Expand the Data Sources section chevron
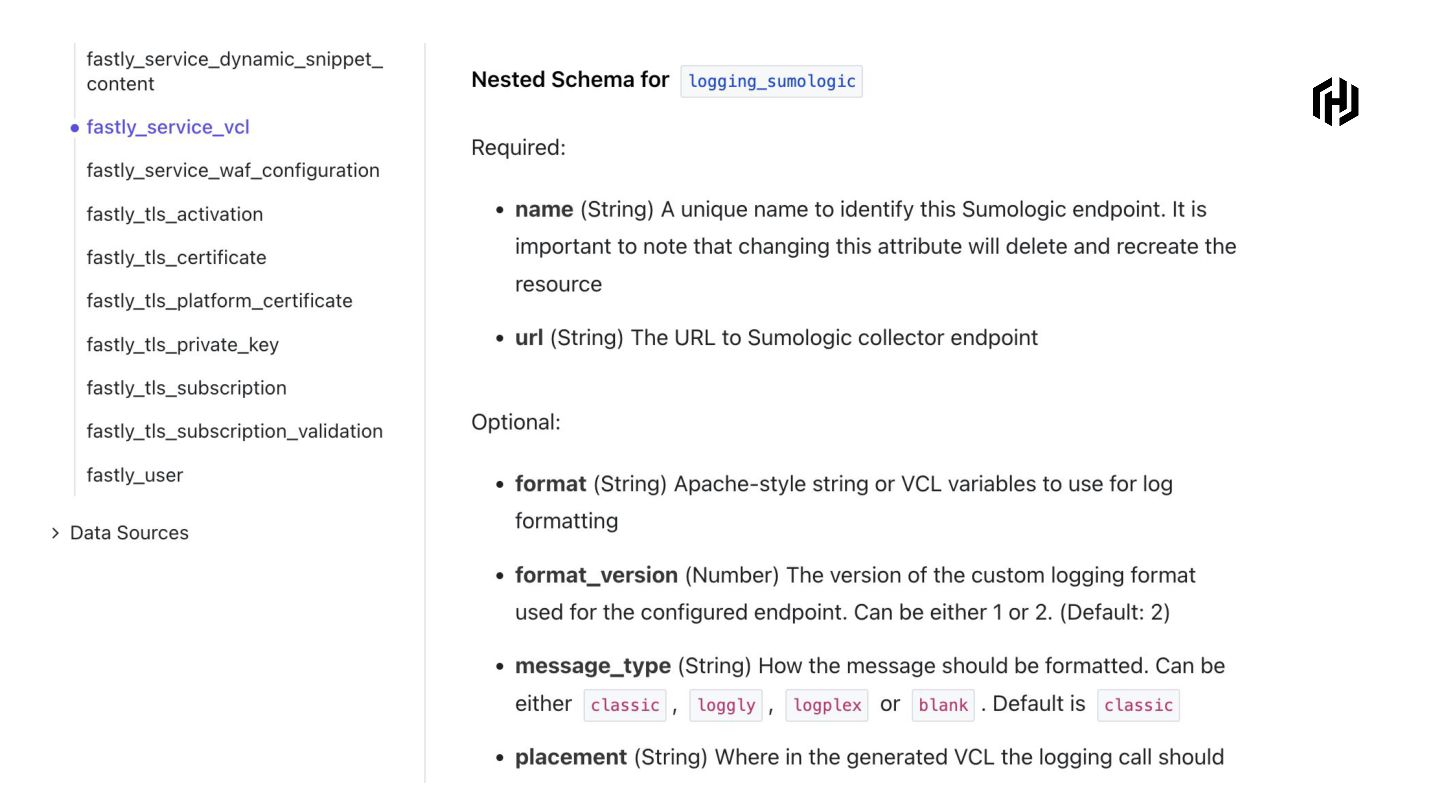Image resolution: width=1440 pixels, height=810 pixels. [55, 533]
